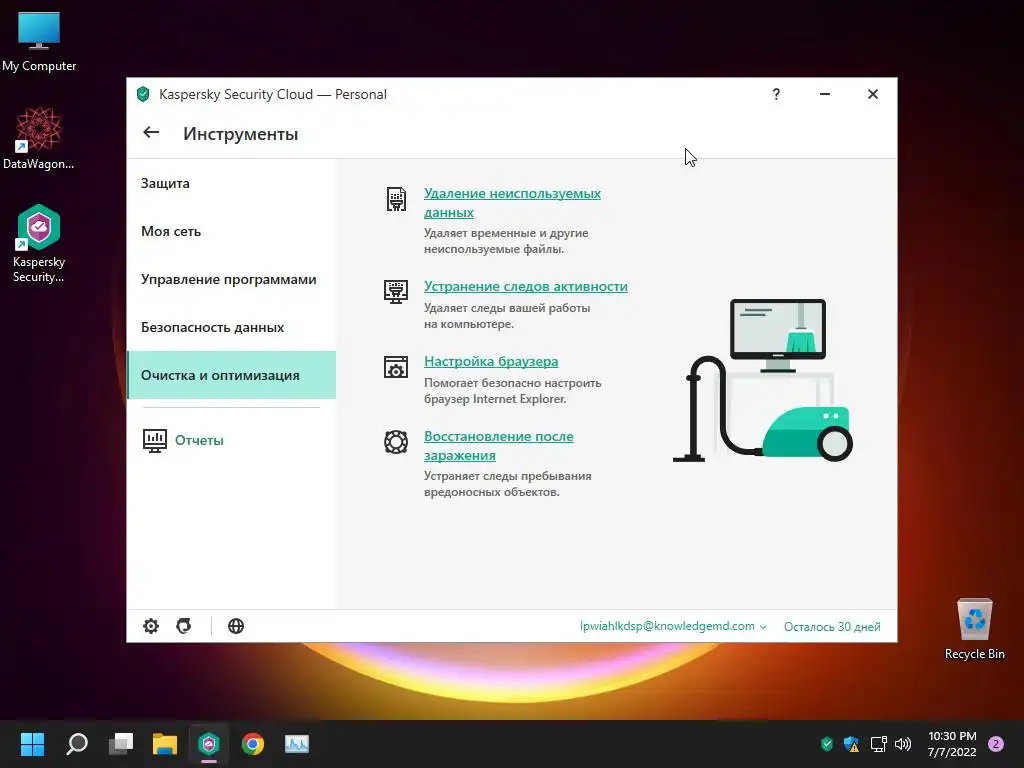Click the Осталось 30 дней license link

[x=832, y=626]
